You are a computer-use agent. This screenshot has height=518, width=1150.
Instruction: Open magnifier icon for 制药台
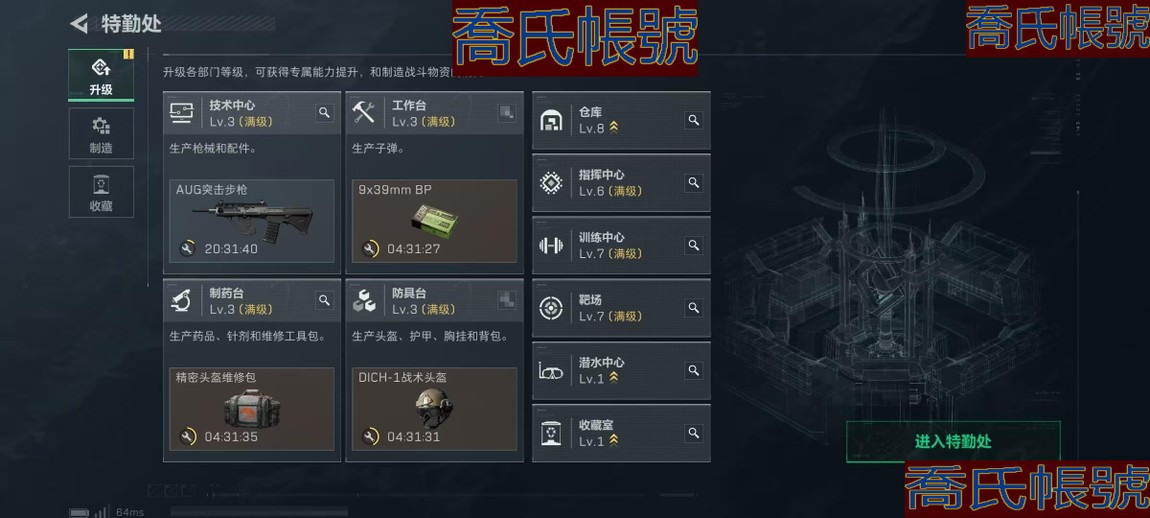tap(324, 299)
